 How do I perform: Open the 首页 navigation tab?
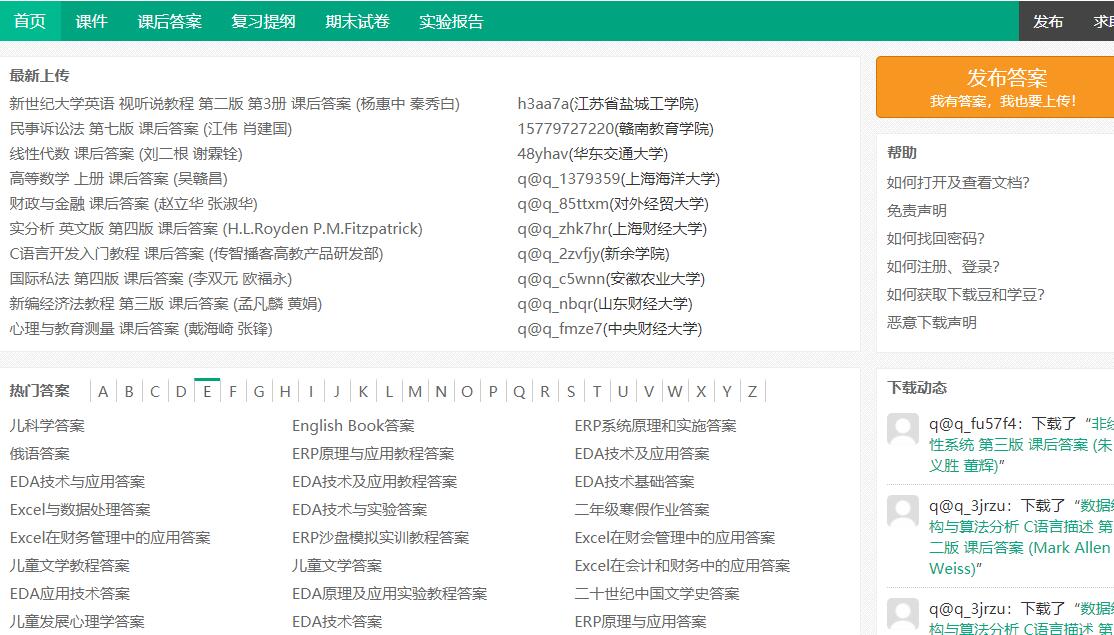tap(28, 21)
